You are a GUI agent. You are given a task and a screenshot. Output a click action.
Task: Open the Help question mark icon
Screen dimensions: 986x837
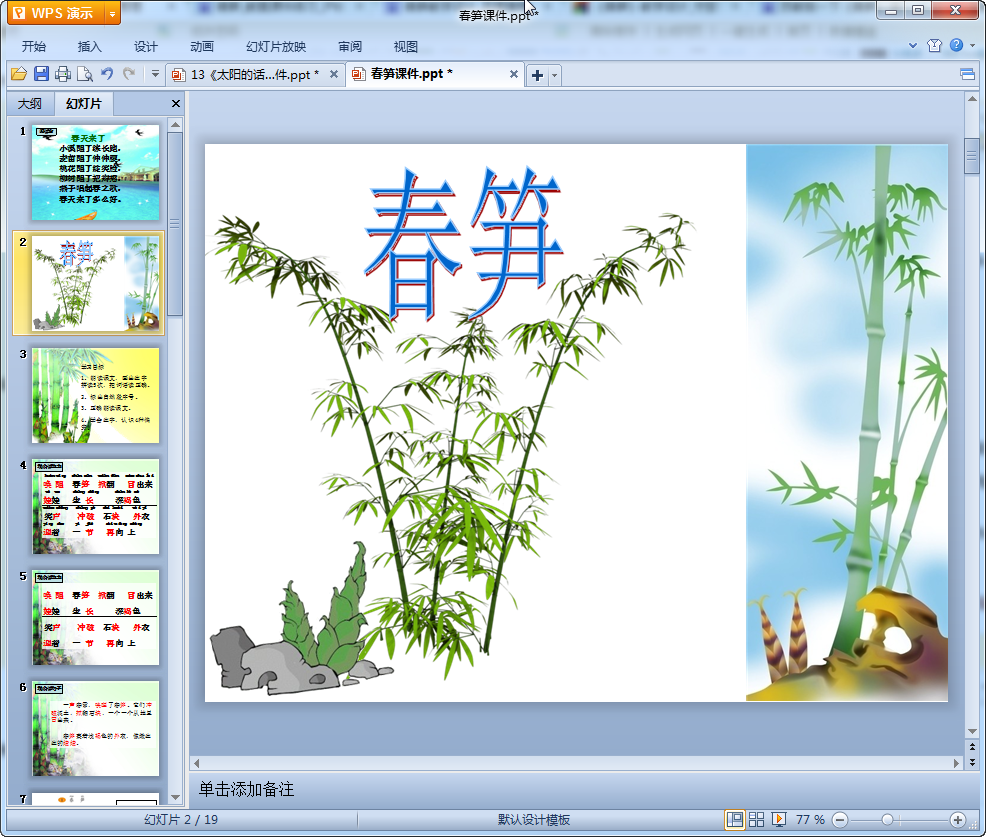[956, 45]
